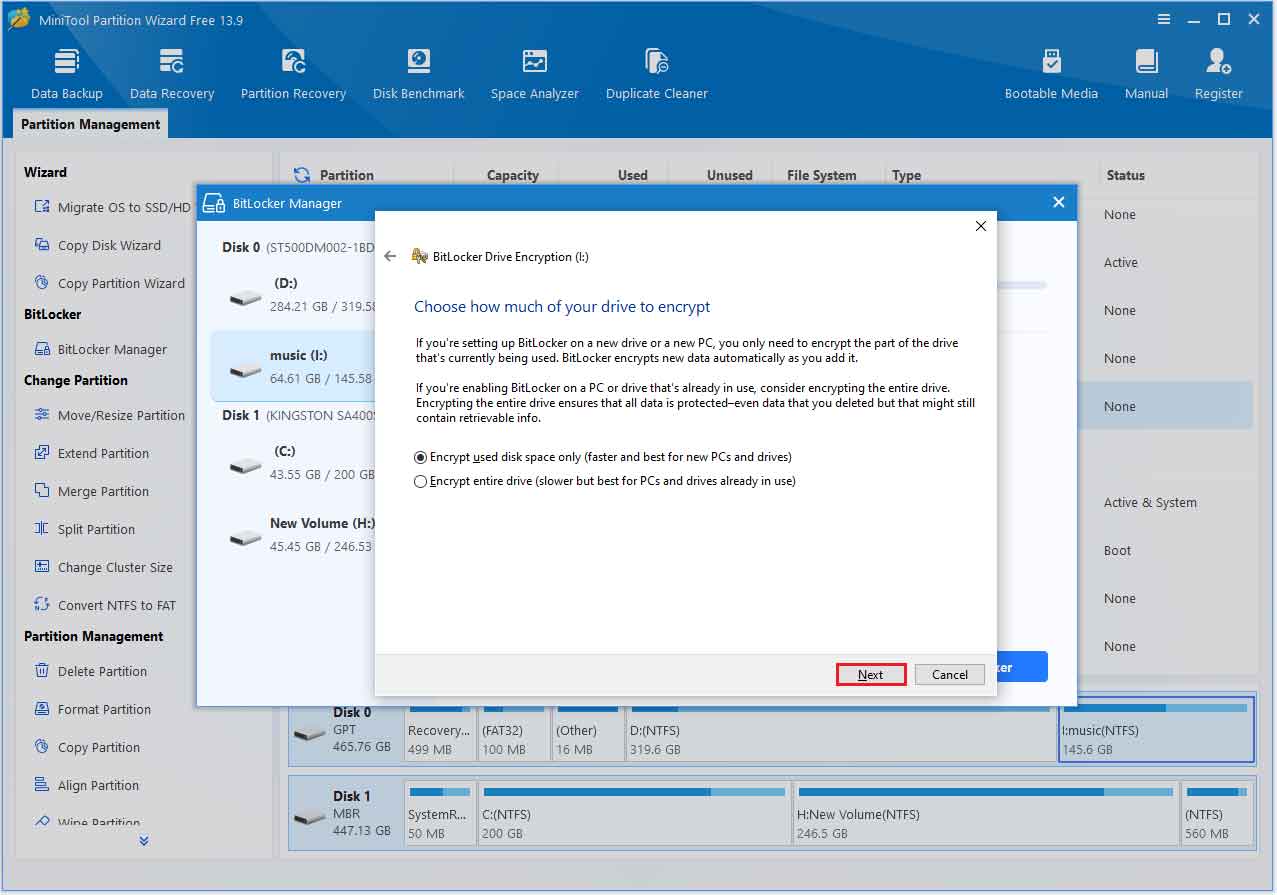Select drive (C:) in BitLocker Manager
The height and width of the screenshot is (895, 1277).
click(294, 463)
